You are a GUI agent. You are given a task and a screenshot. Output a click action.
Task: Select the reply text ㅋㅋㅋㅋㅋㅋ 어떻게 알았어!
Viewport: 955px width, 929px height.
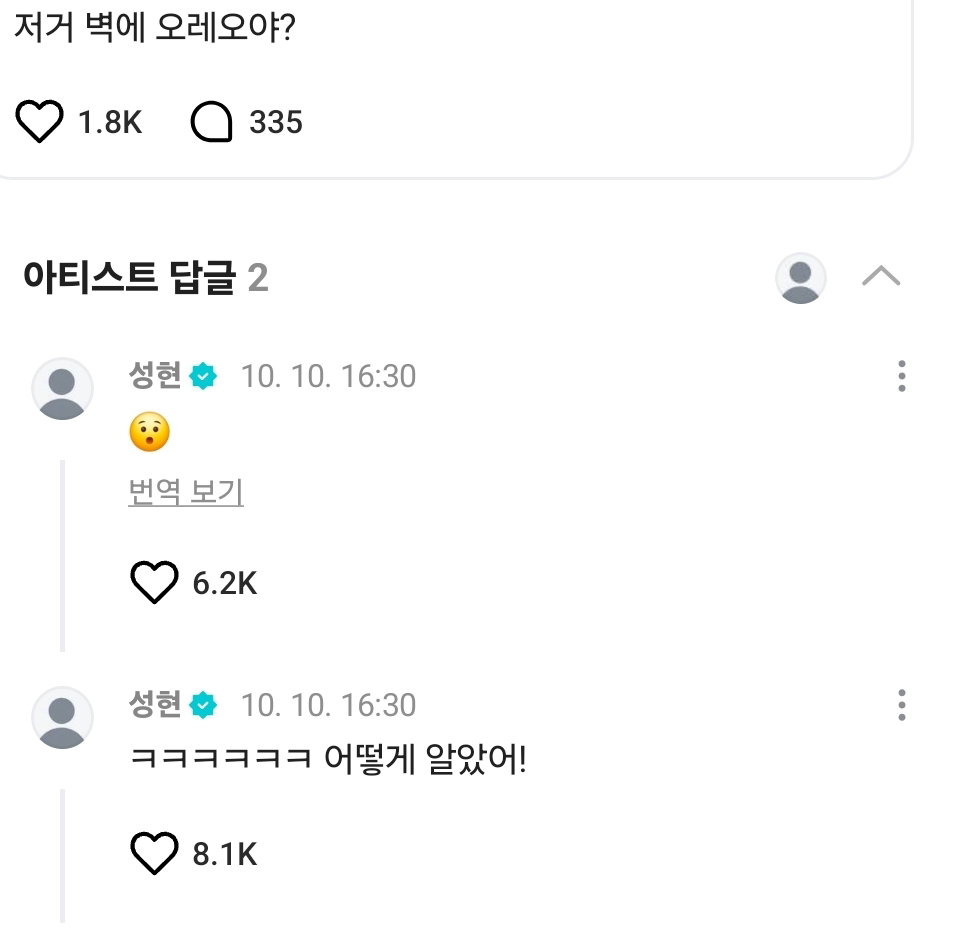(328, 759)
